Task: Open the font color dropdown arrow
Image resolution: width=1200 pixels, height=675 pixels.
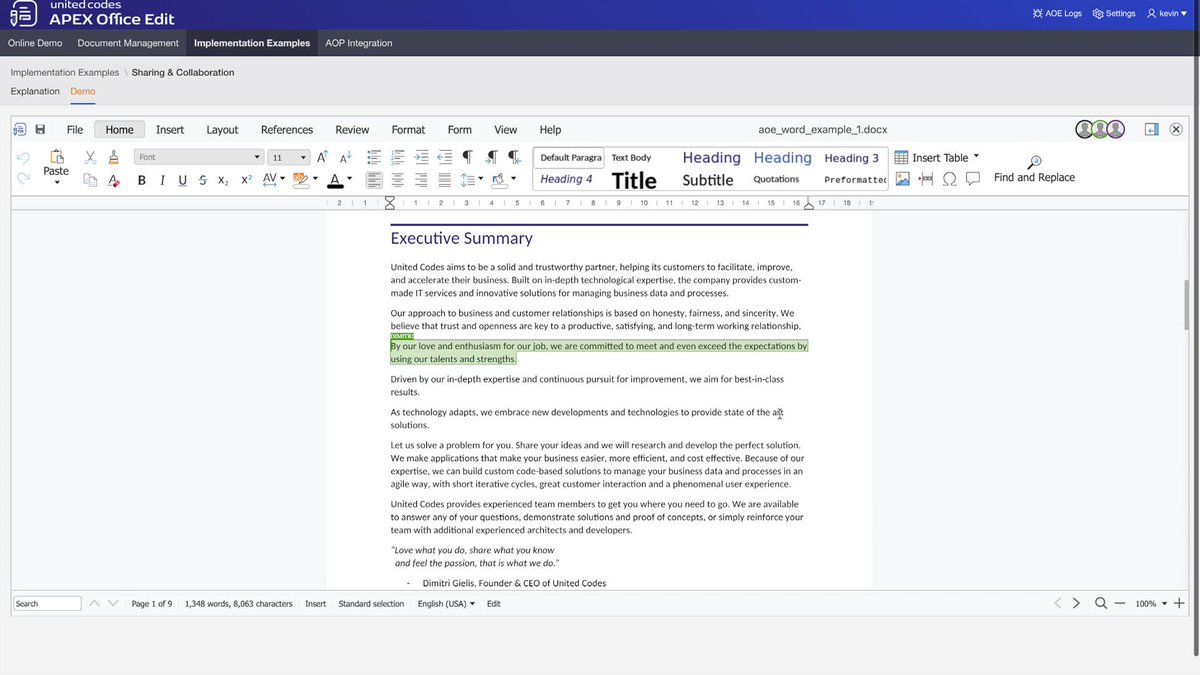Action: pos(349,179)
